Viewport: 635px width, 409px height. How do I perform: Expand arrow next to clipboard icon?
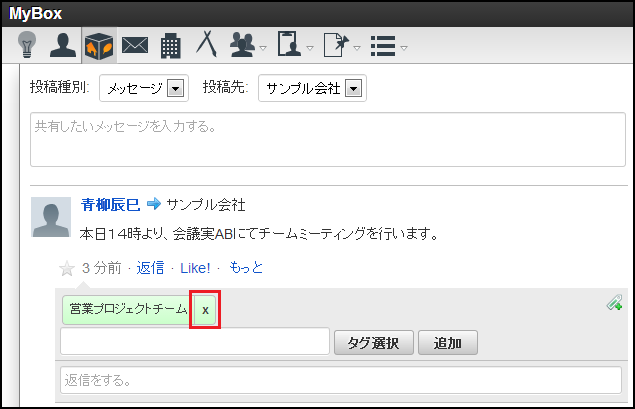310,48
